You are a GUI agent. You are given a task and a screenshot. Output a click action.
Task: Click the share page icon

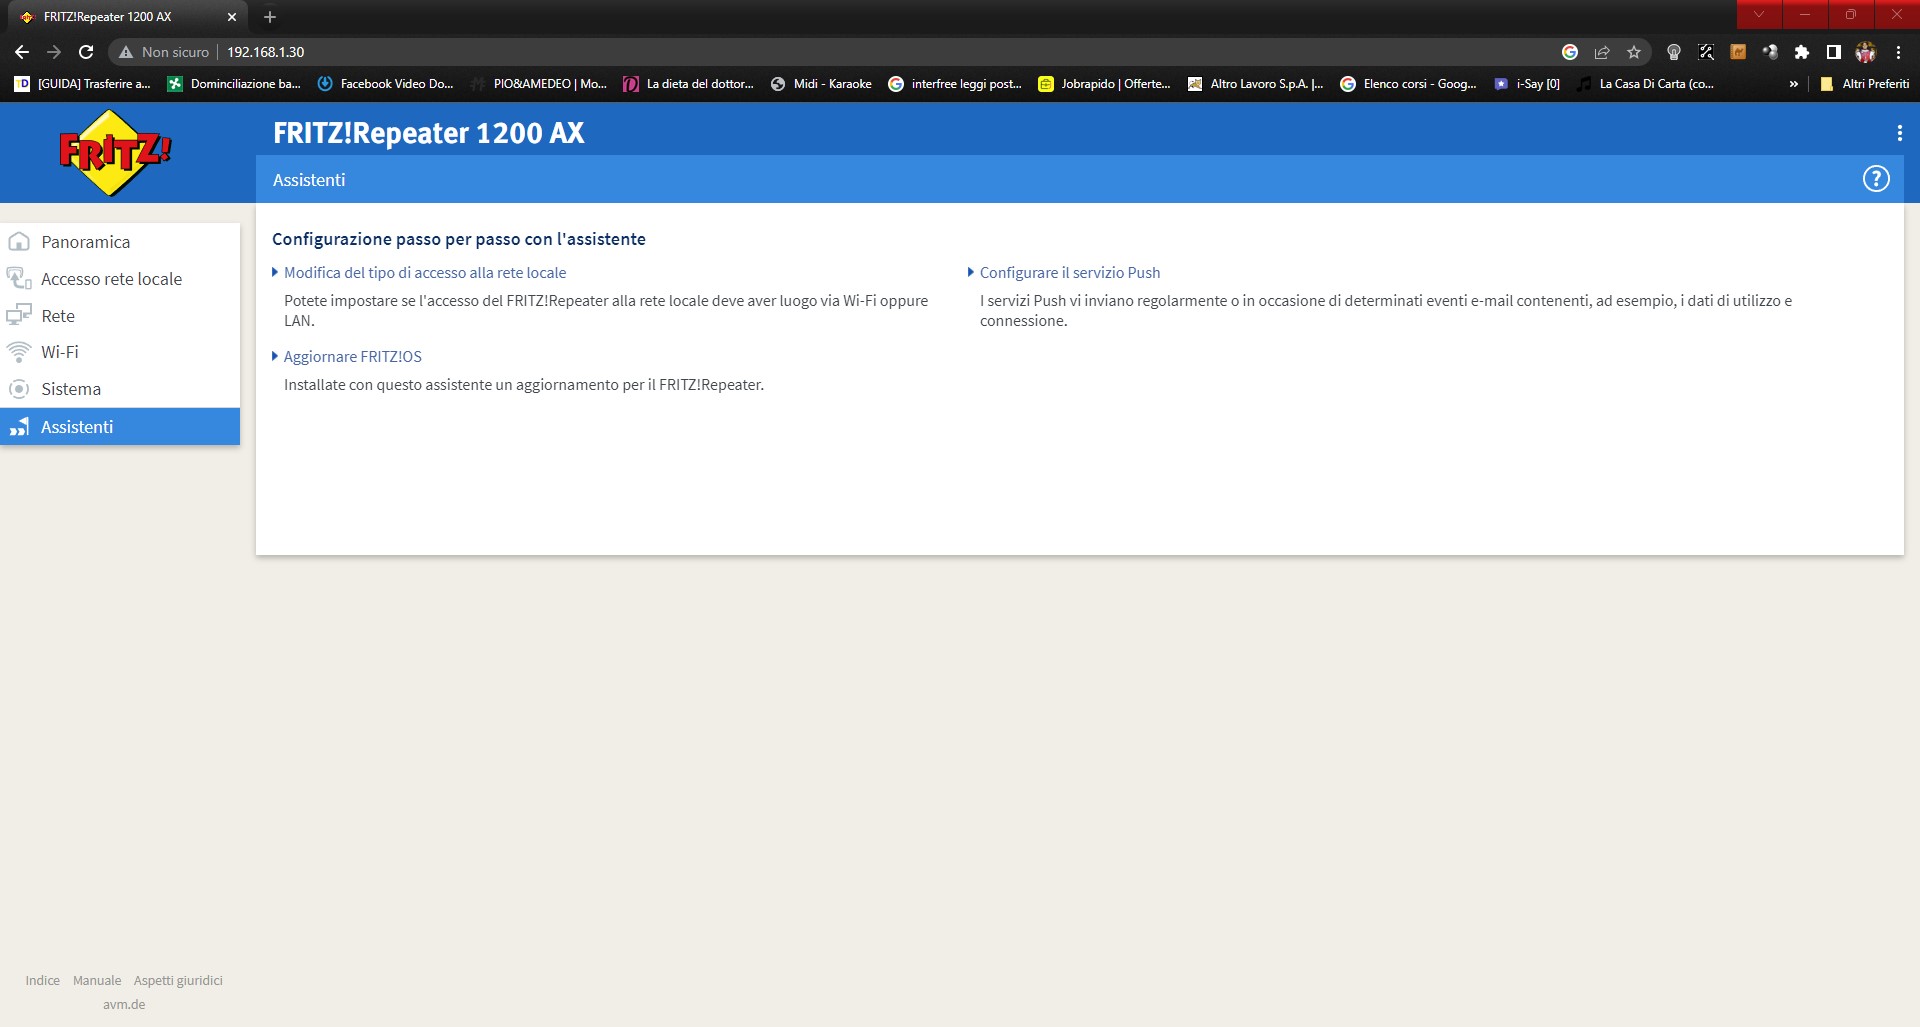pos(1602,52)
